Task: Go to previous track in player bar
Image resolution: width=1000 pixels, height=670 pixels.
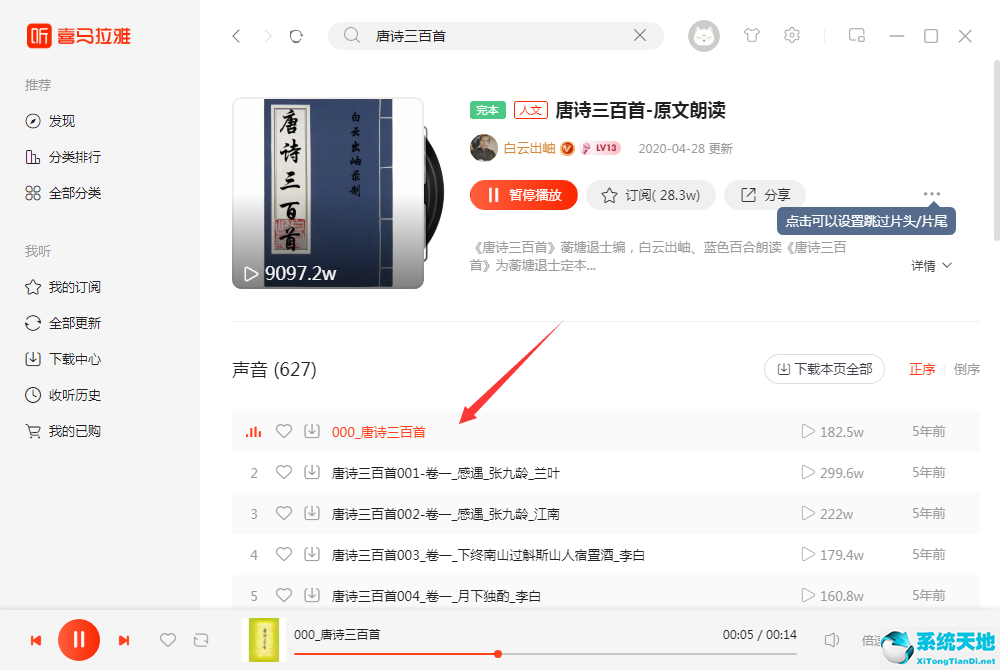Action: click(36, 640)
